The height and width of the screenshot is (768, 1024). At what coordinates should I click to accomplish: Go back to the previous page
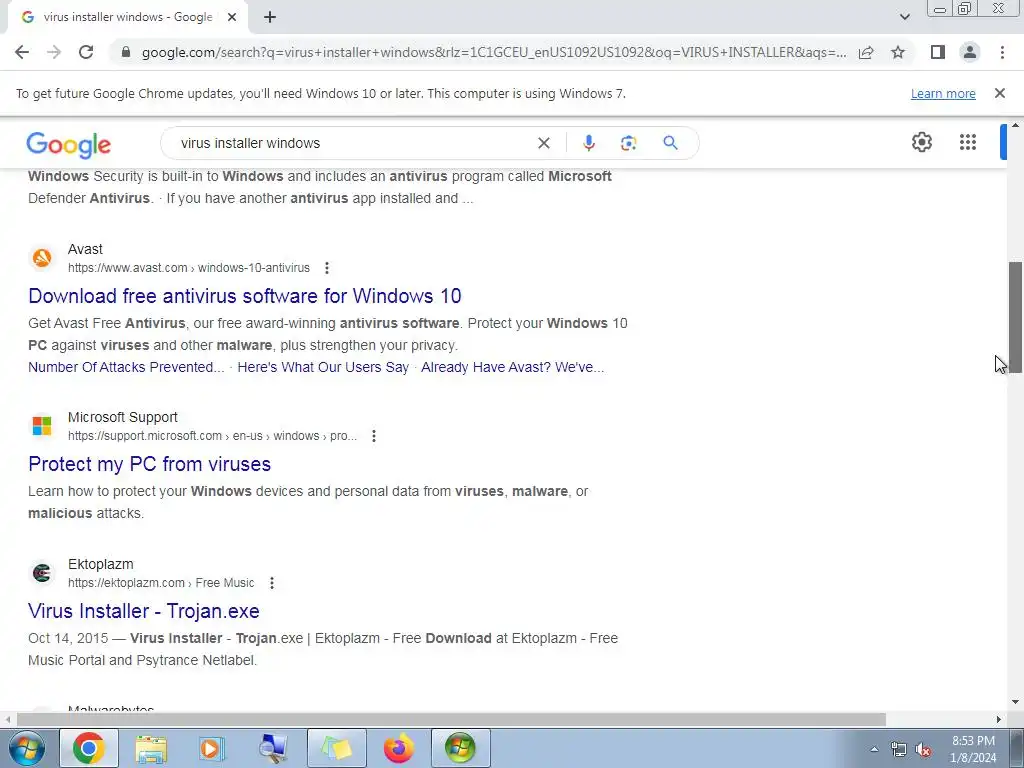22,52
